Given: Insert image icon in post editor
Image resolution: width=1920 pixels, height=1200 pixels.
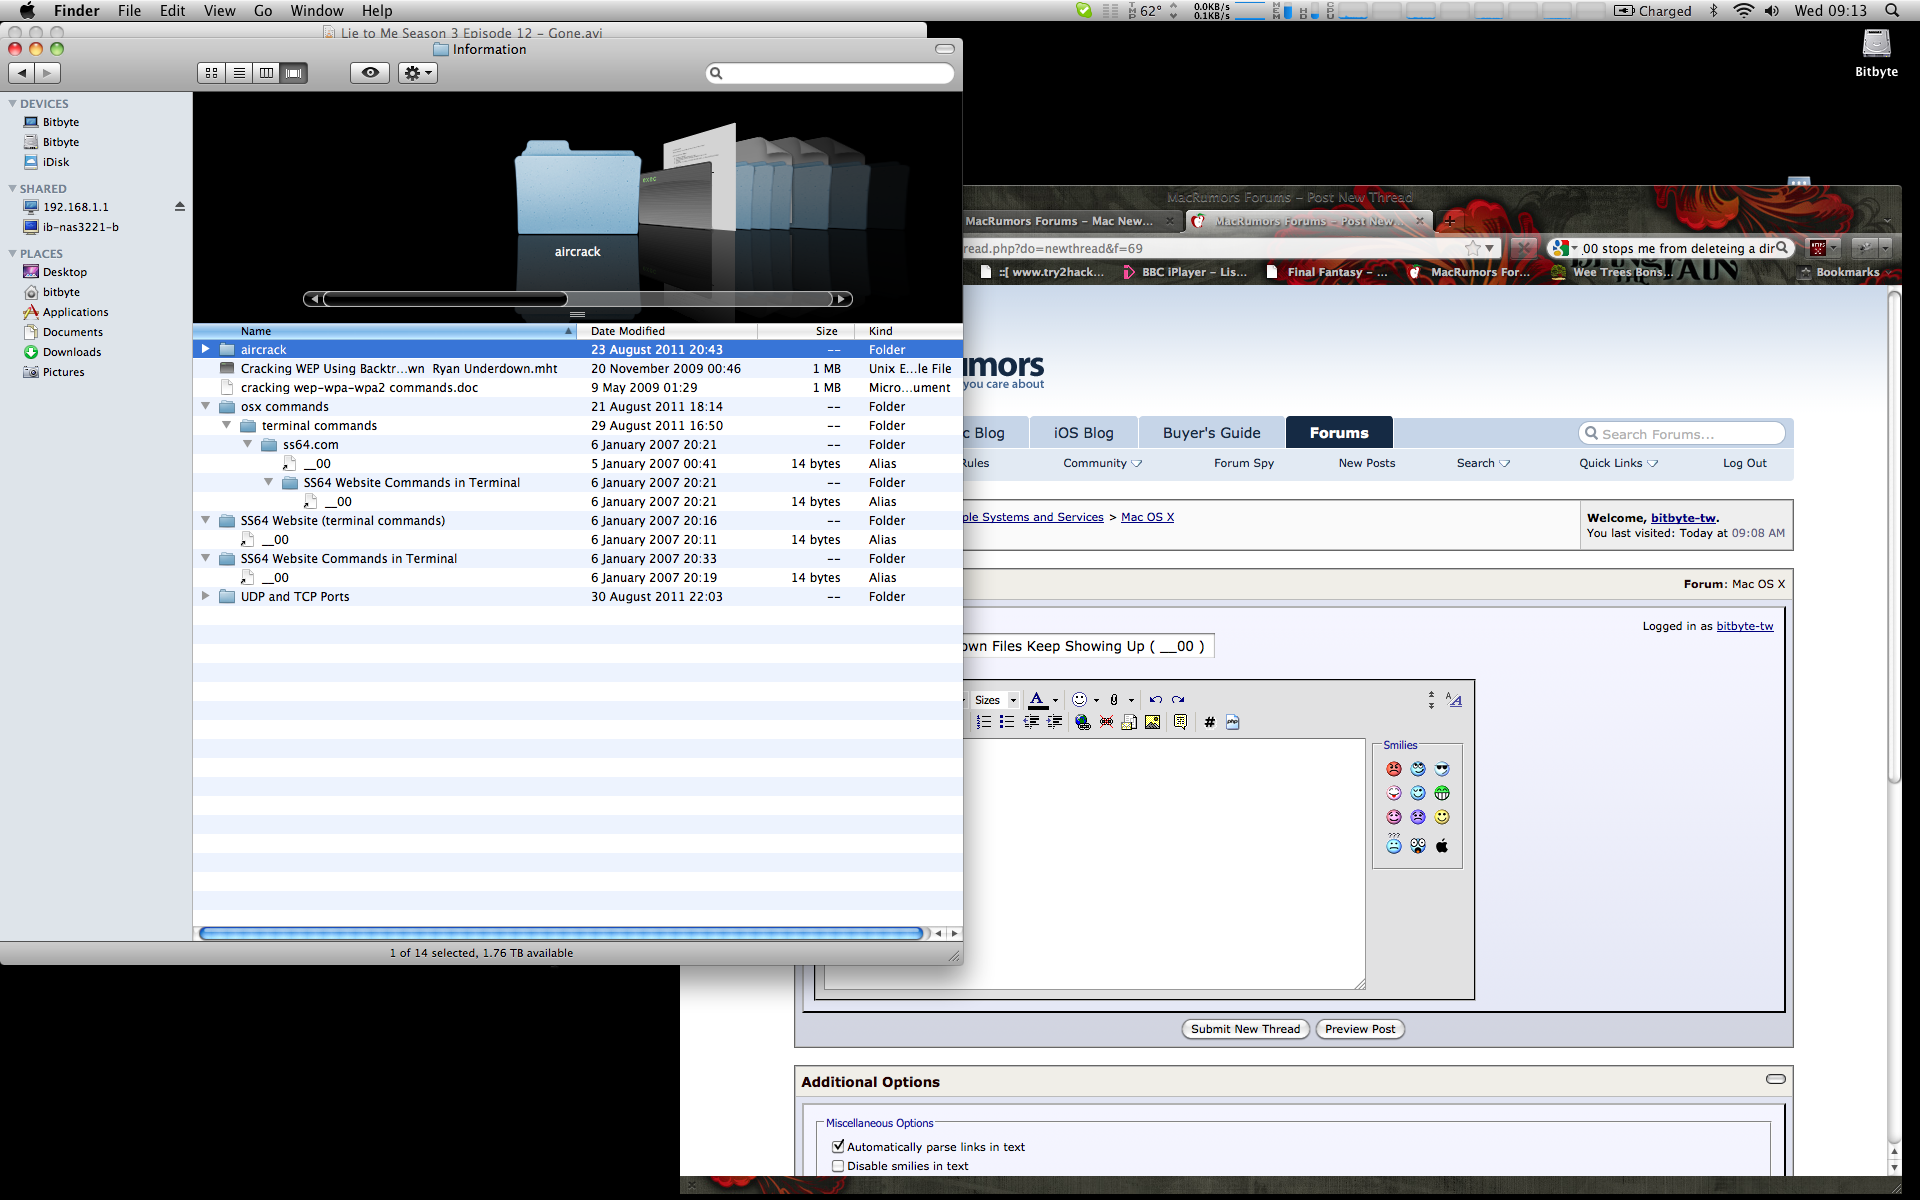Looking at the screenshot, I should (1153, 722).
